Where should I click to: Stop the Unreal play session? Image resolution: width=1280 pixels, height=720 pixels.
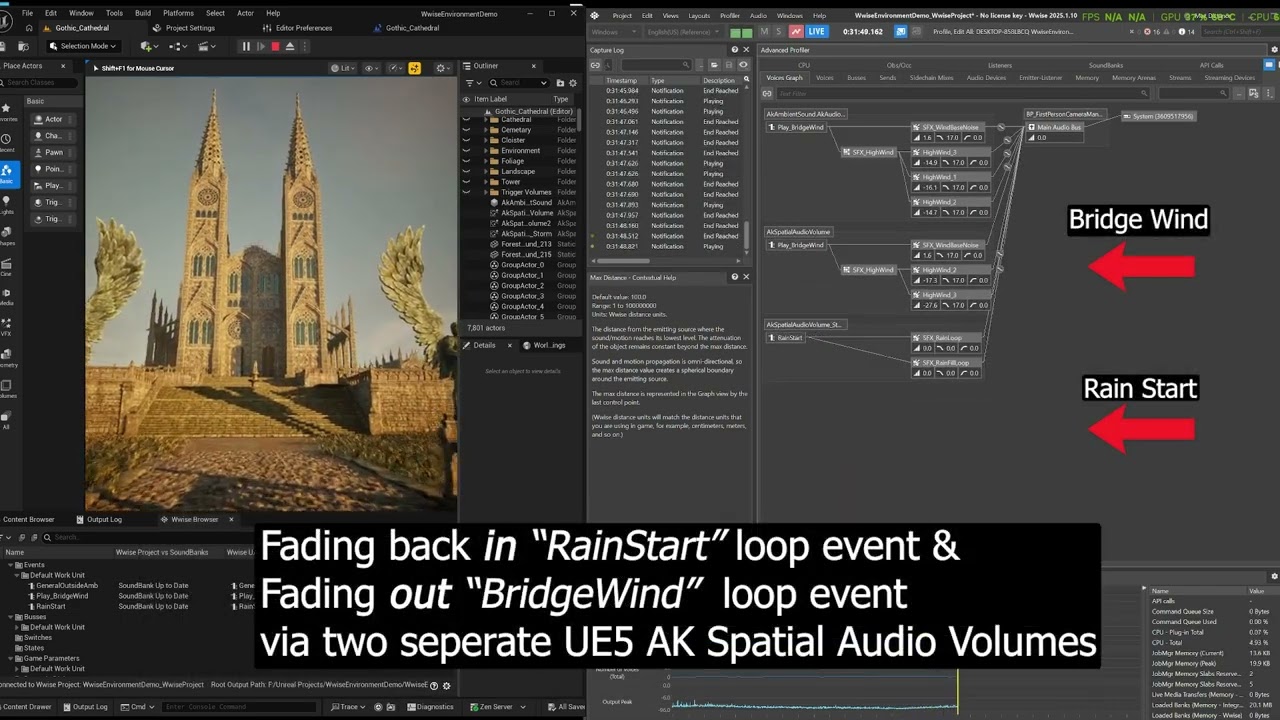[275, 46]
